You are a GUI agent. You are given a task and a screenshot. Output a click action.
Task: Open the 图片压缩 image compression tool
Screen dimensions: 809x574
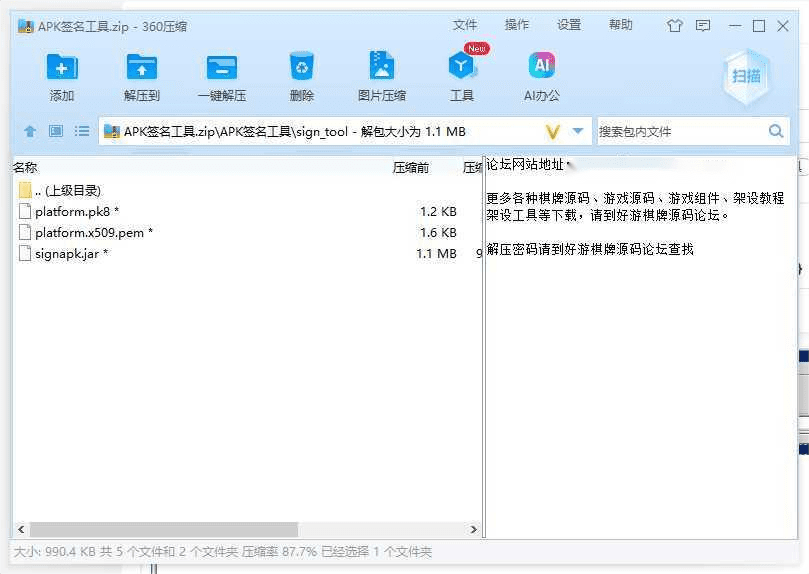382,65
